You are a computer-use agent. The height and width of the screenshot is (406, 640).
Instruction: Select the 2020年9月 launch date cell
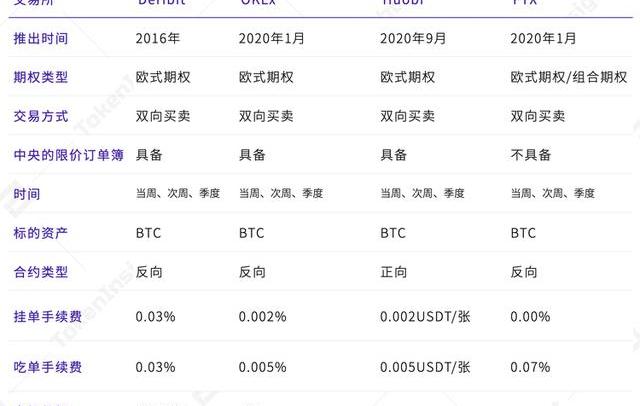click(x=413, y=39)
